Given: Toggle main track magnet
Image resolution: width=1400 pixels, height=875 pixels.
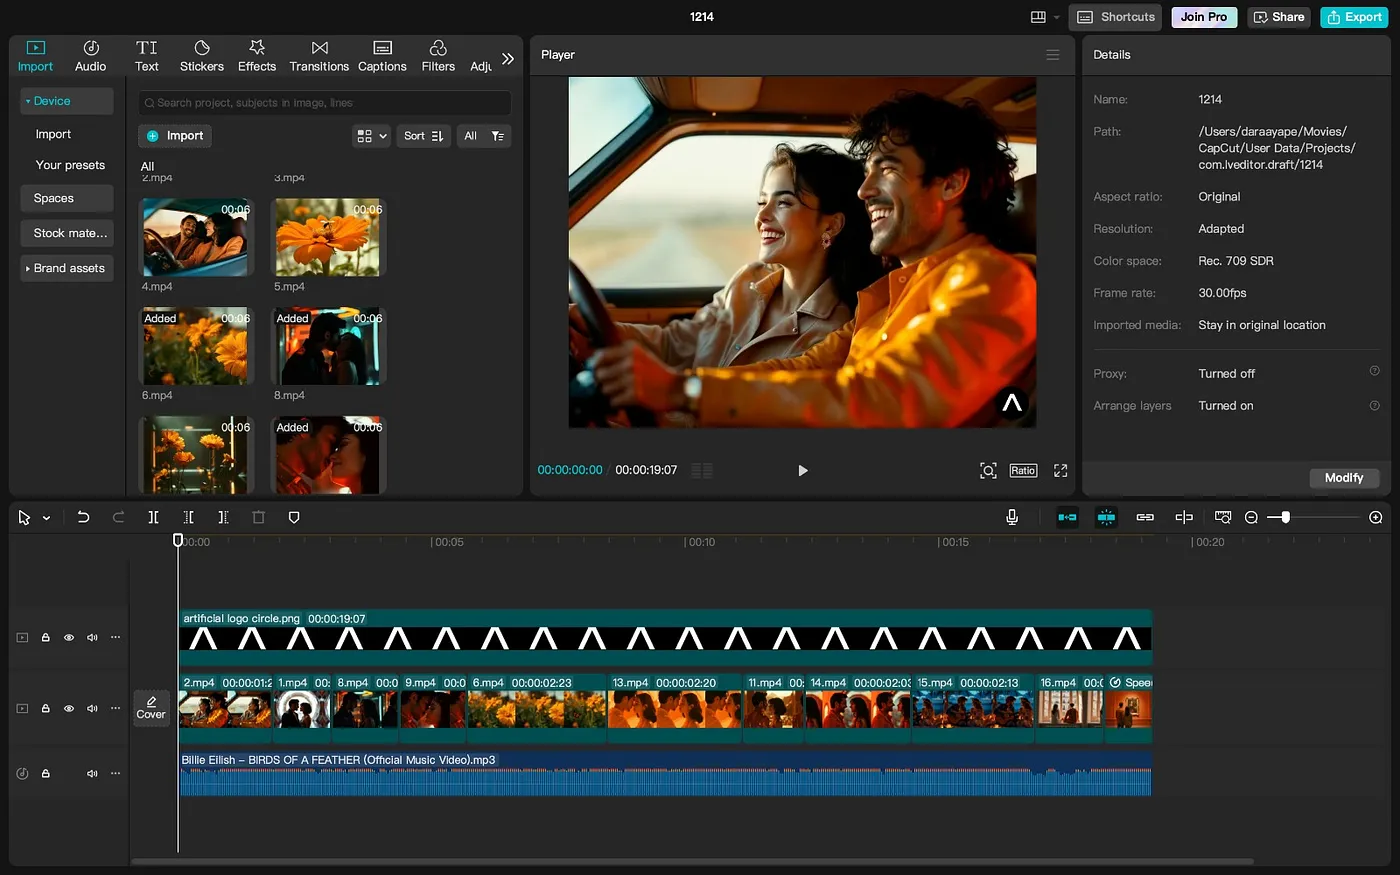Looking at the screenshot, I should [x=1067, y=517].
